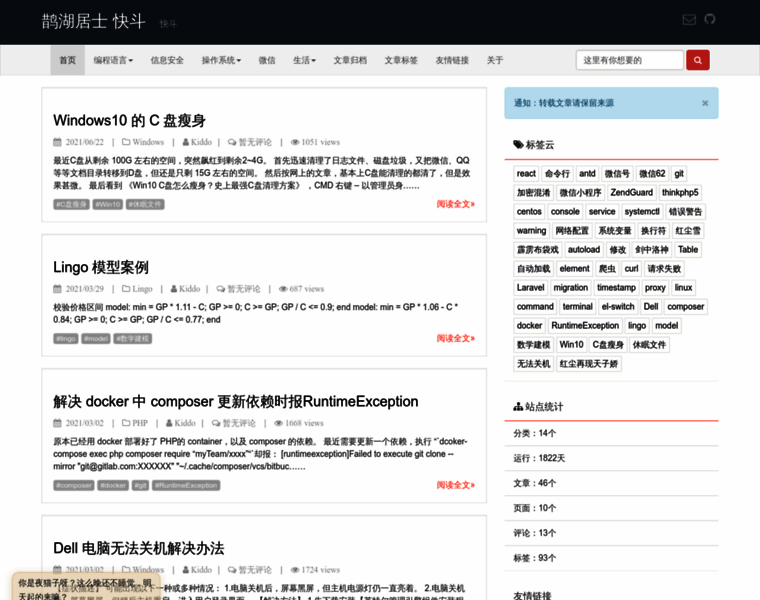Select timestamp in tag cloud
The height and width of the screenshot is (600, 760).
pyautogui.click(x=616, y=287)
